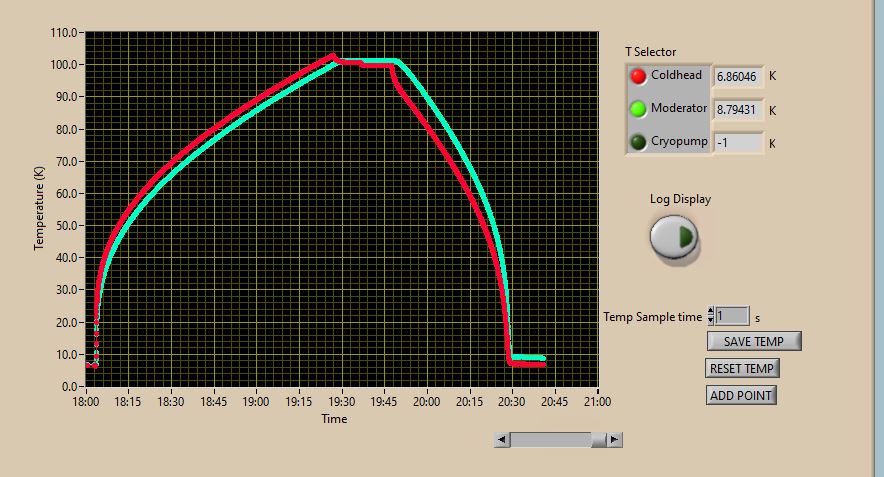Click the ADD POINT button
Viewport: 884px width, 477px height.
741,395
